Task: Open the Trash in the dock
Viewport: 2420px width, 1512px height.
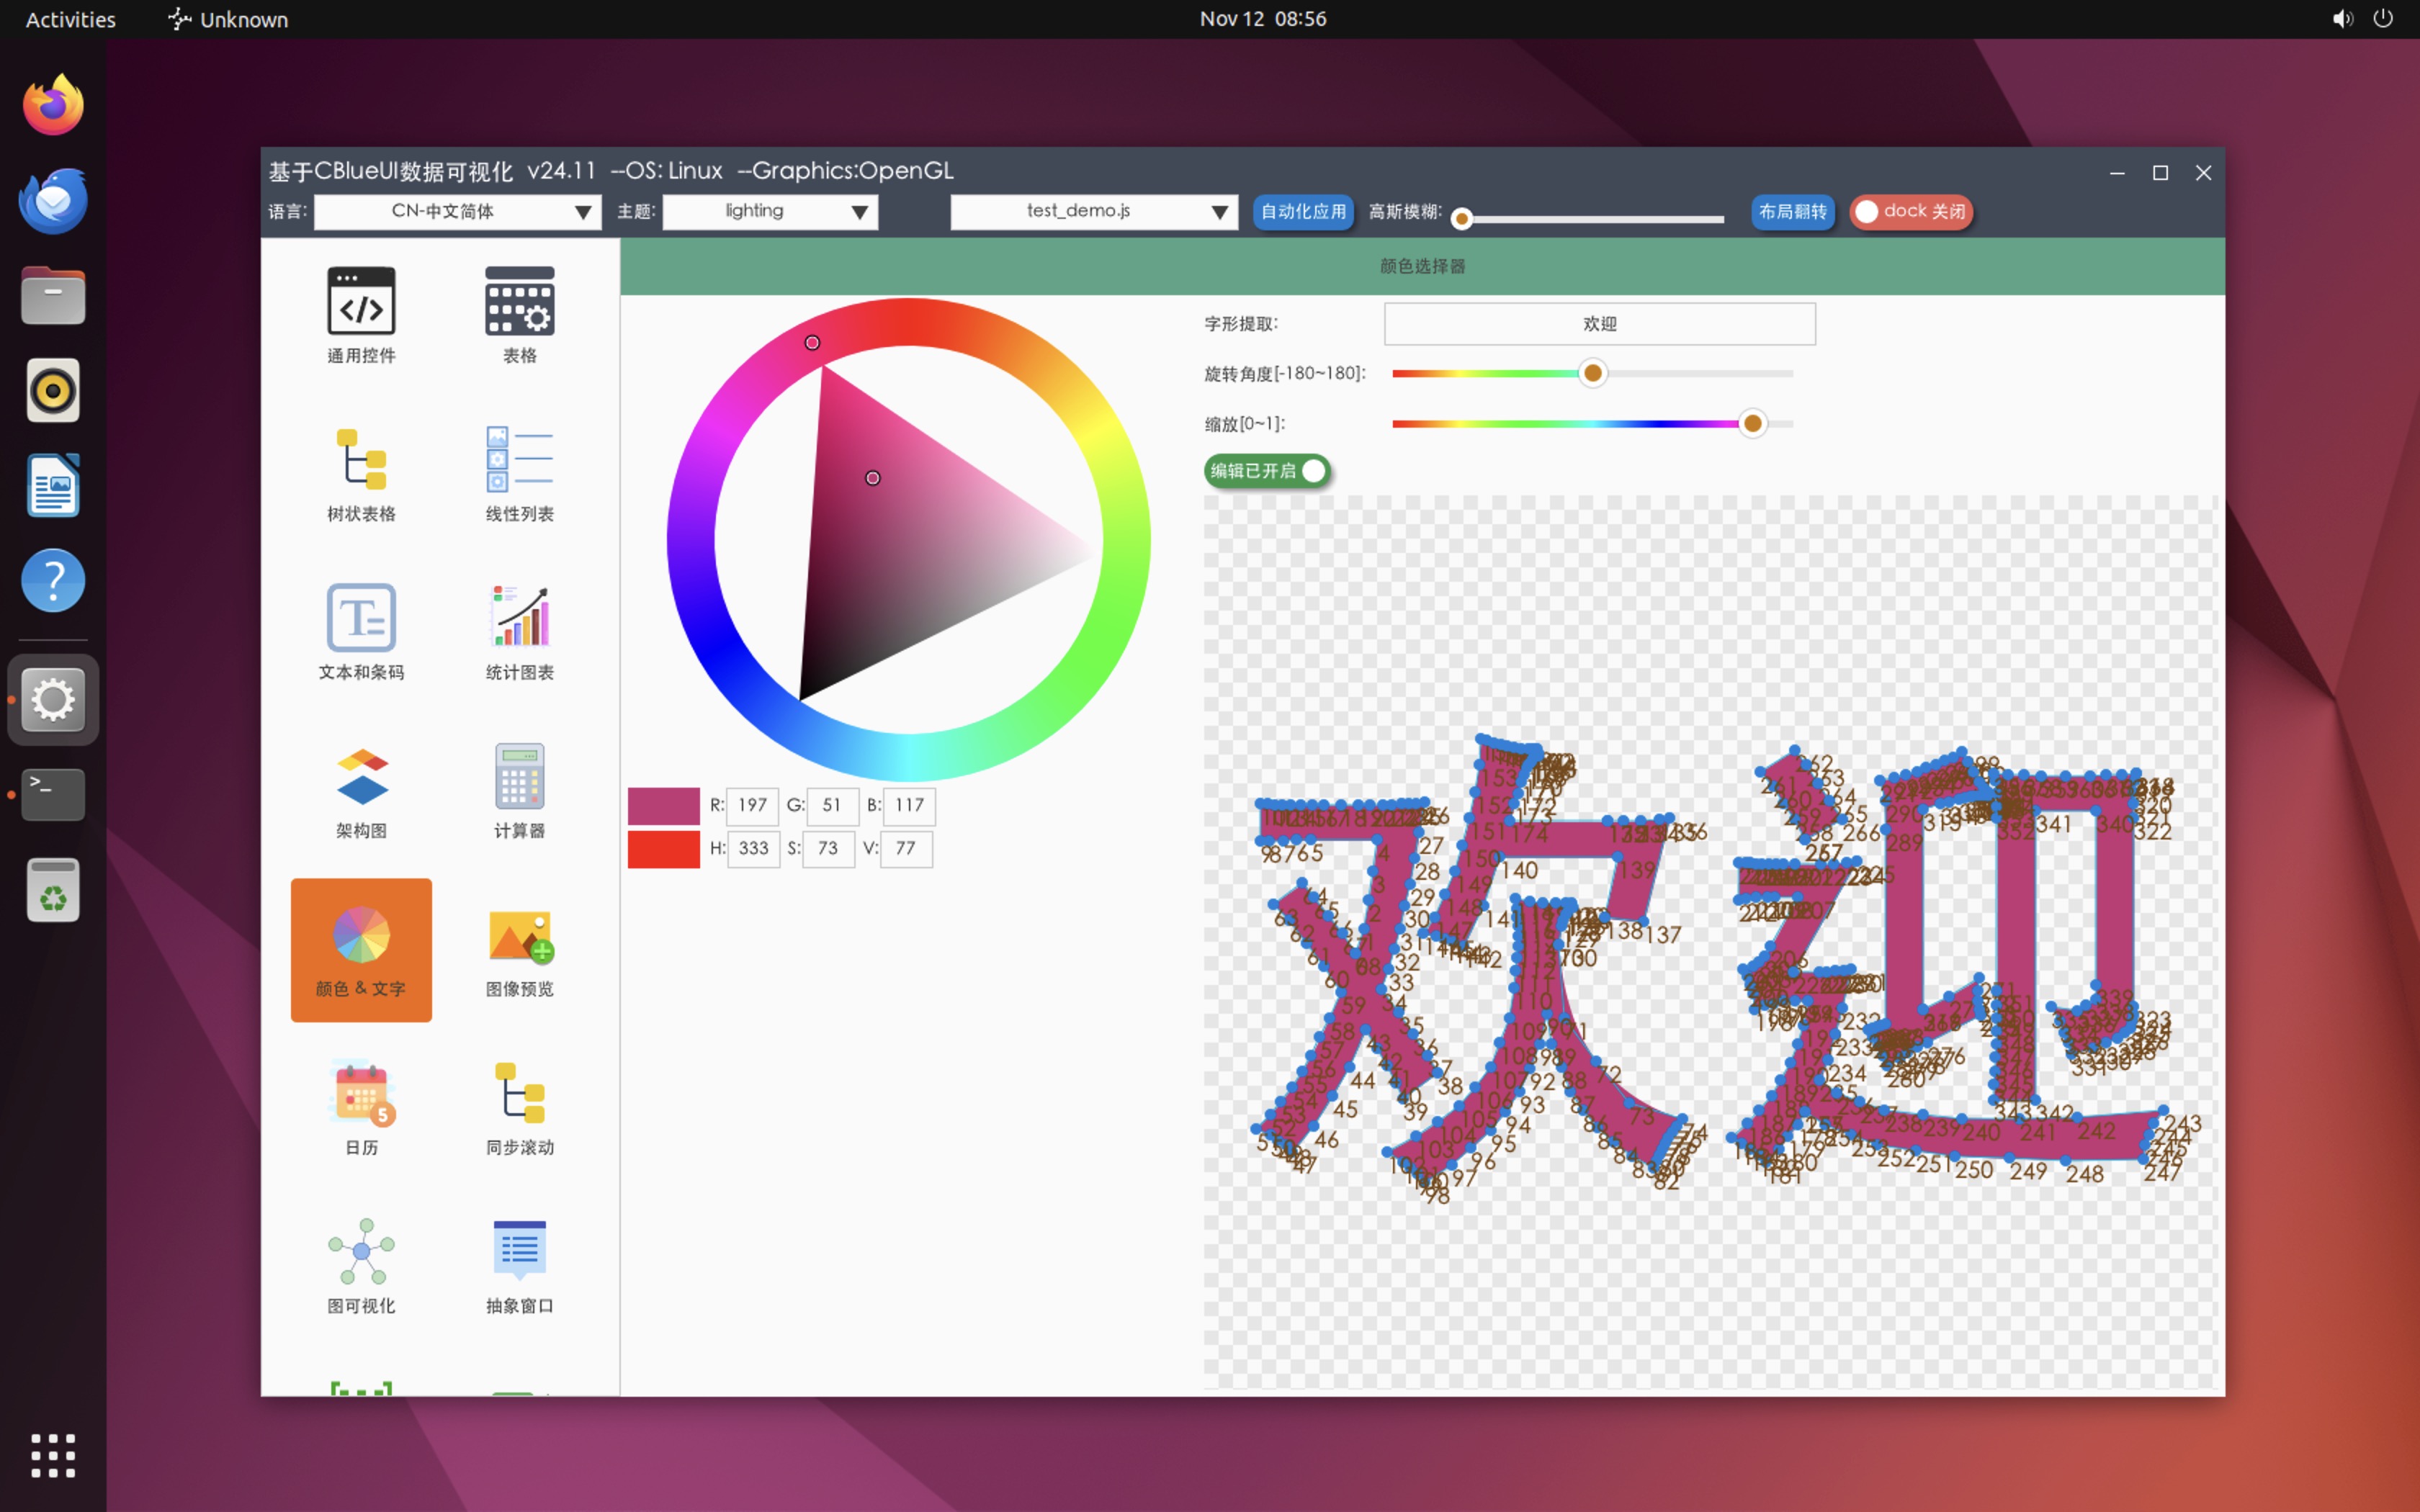Action: point(53,889)
